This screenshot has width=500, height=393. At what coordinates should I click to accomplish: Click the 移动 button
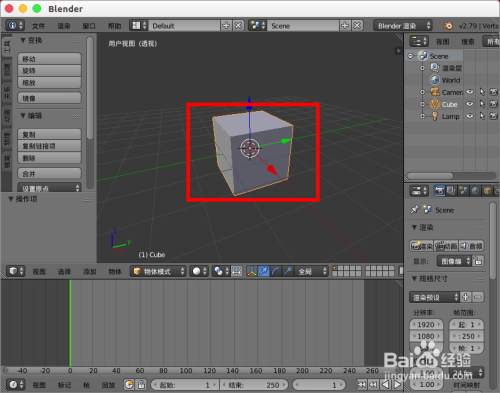coord(49,59)
